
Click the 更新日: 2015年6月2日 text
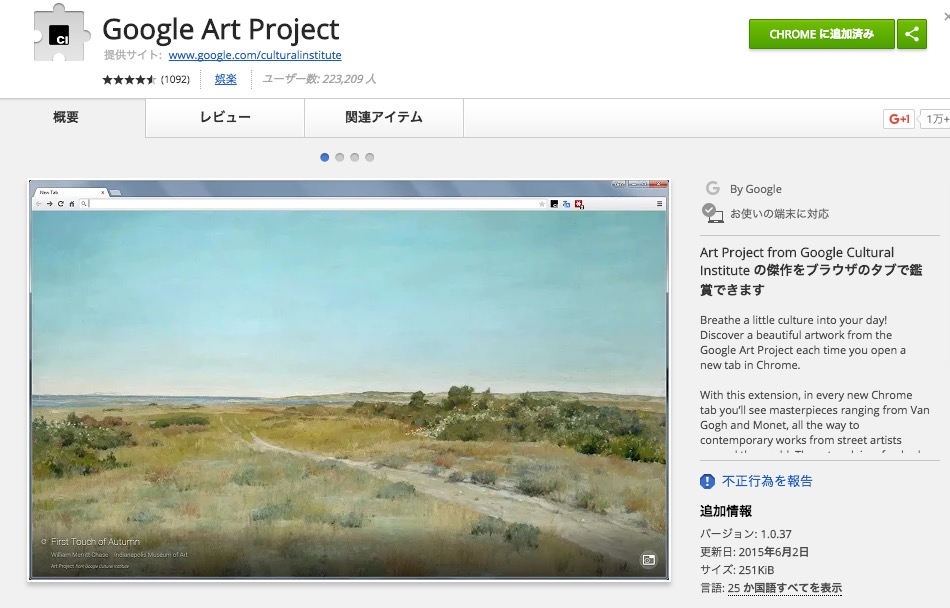754,552
